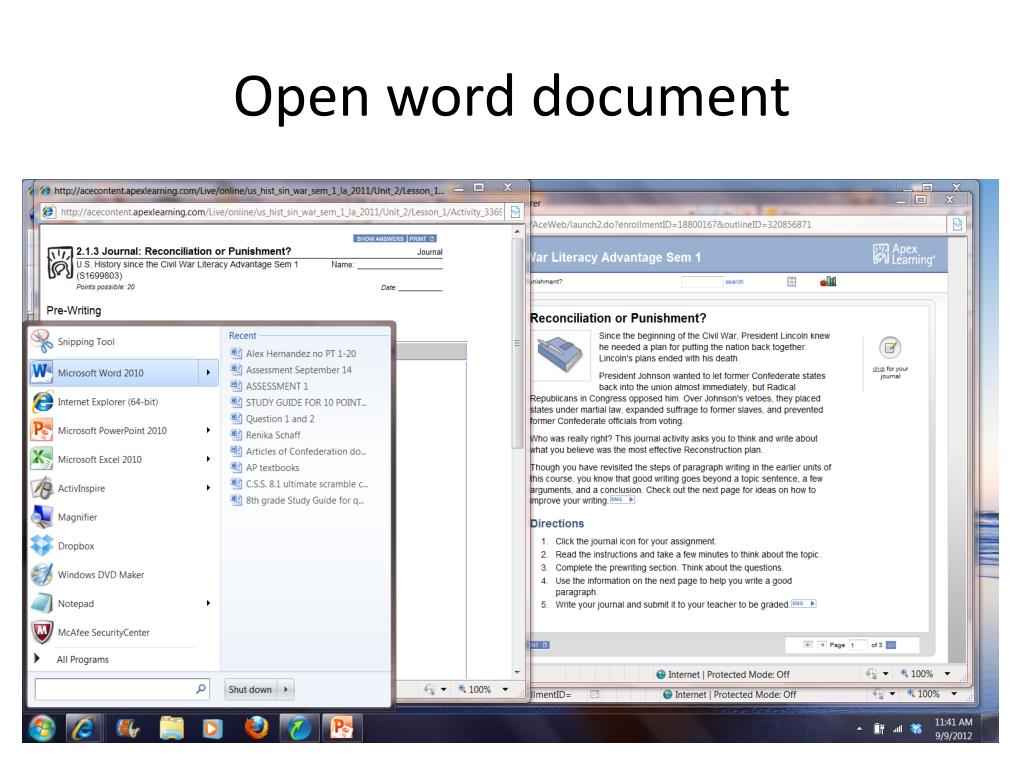Click SHOW ANSWERS button in journal window
The height and width of the screenshot is (768, 1024).
pyautogui.click(x=380, y=238)
